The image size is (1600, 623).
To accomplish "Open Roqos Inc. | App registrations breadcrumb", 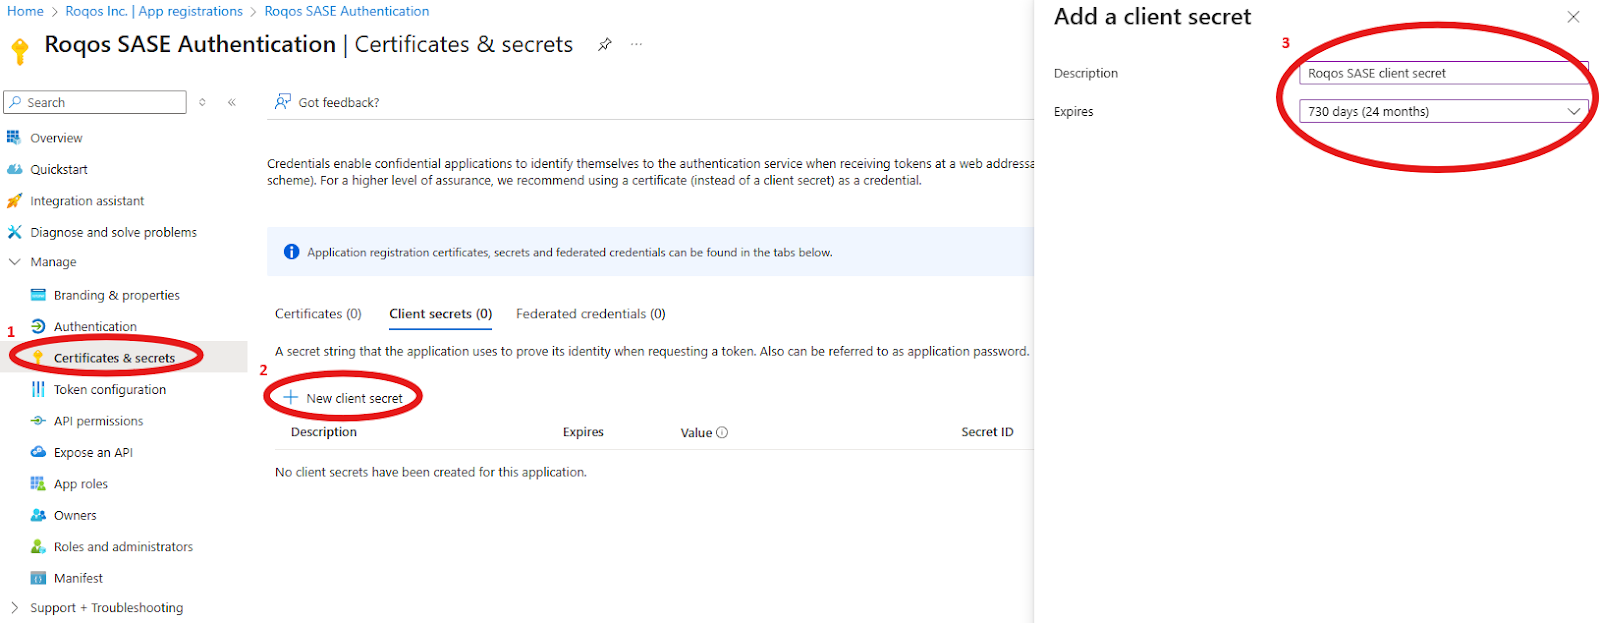I will coord(154,11).
